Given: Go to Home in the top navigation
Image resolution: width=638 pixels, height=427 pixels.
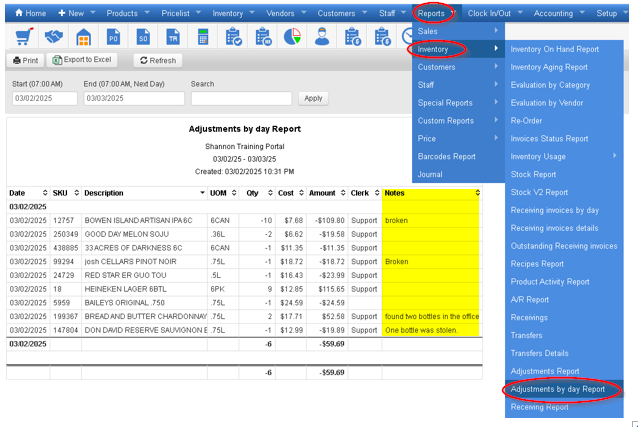Looking at the screenshot, I should 31,13.
